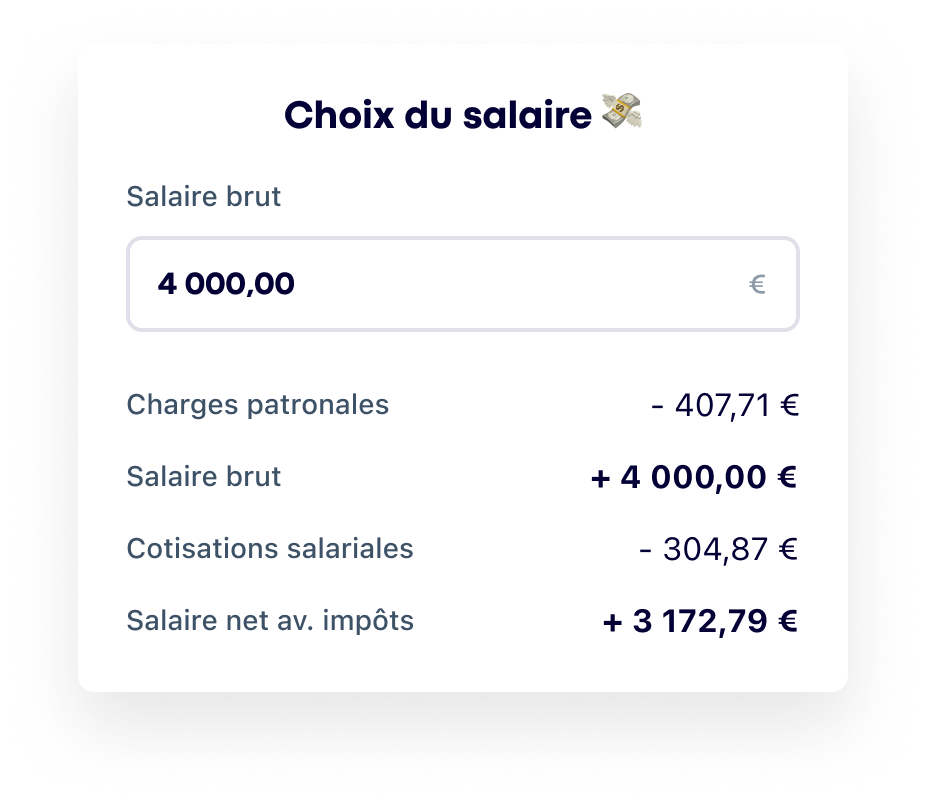Viewport: 926px width, 804px height.
Task: Select the Salaire net av. impôts label
Action: click(x=270, y=621)
